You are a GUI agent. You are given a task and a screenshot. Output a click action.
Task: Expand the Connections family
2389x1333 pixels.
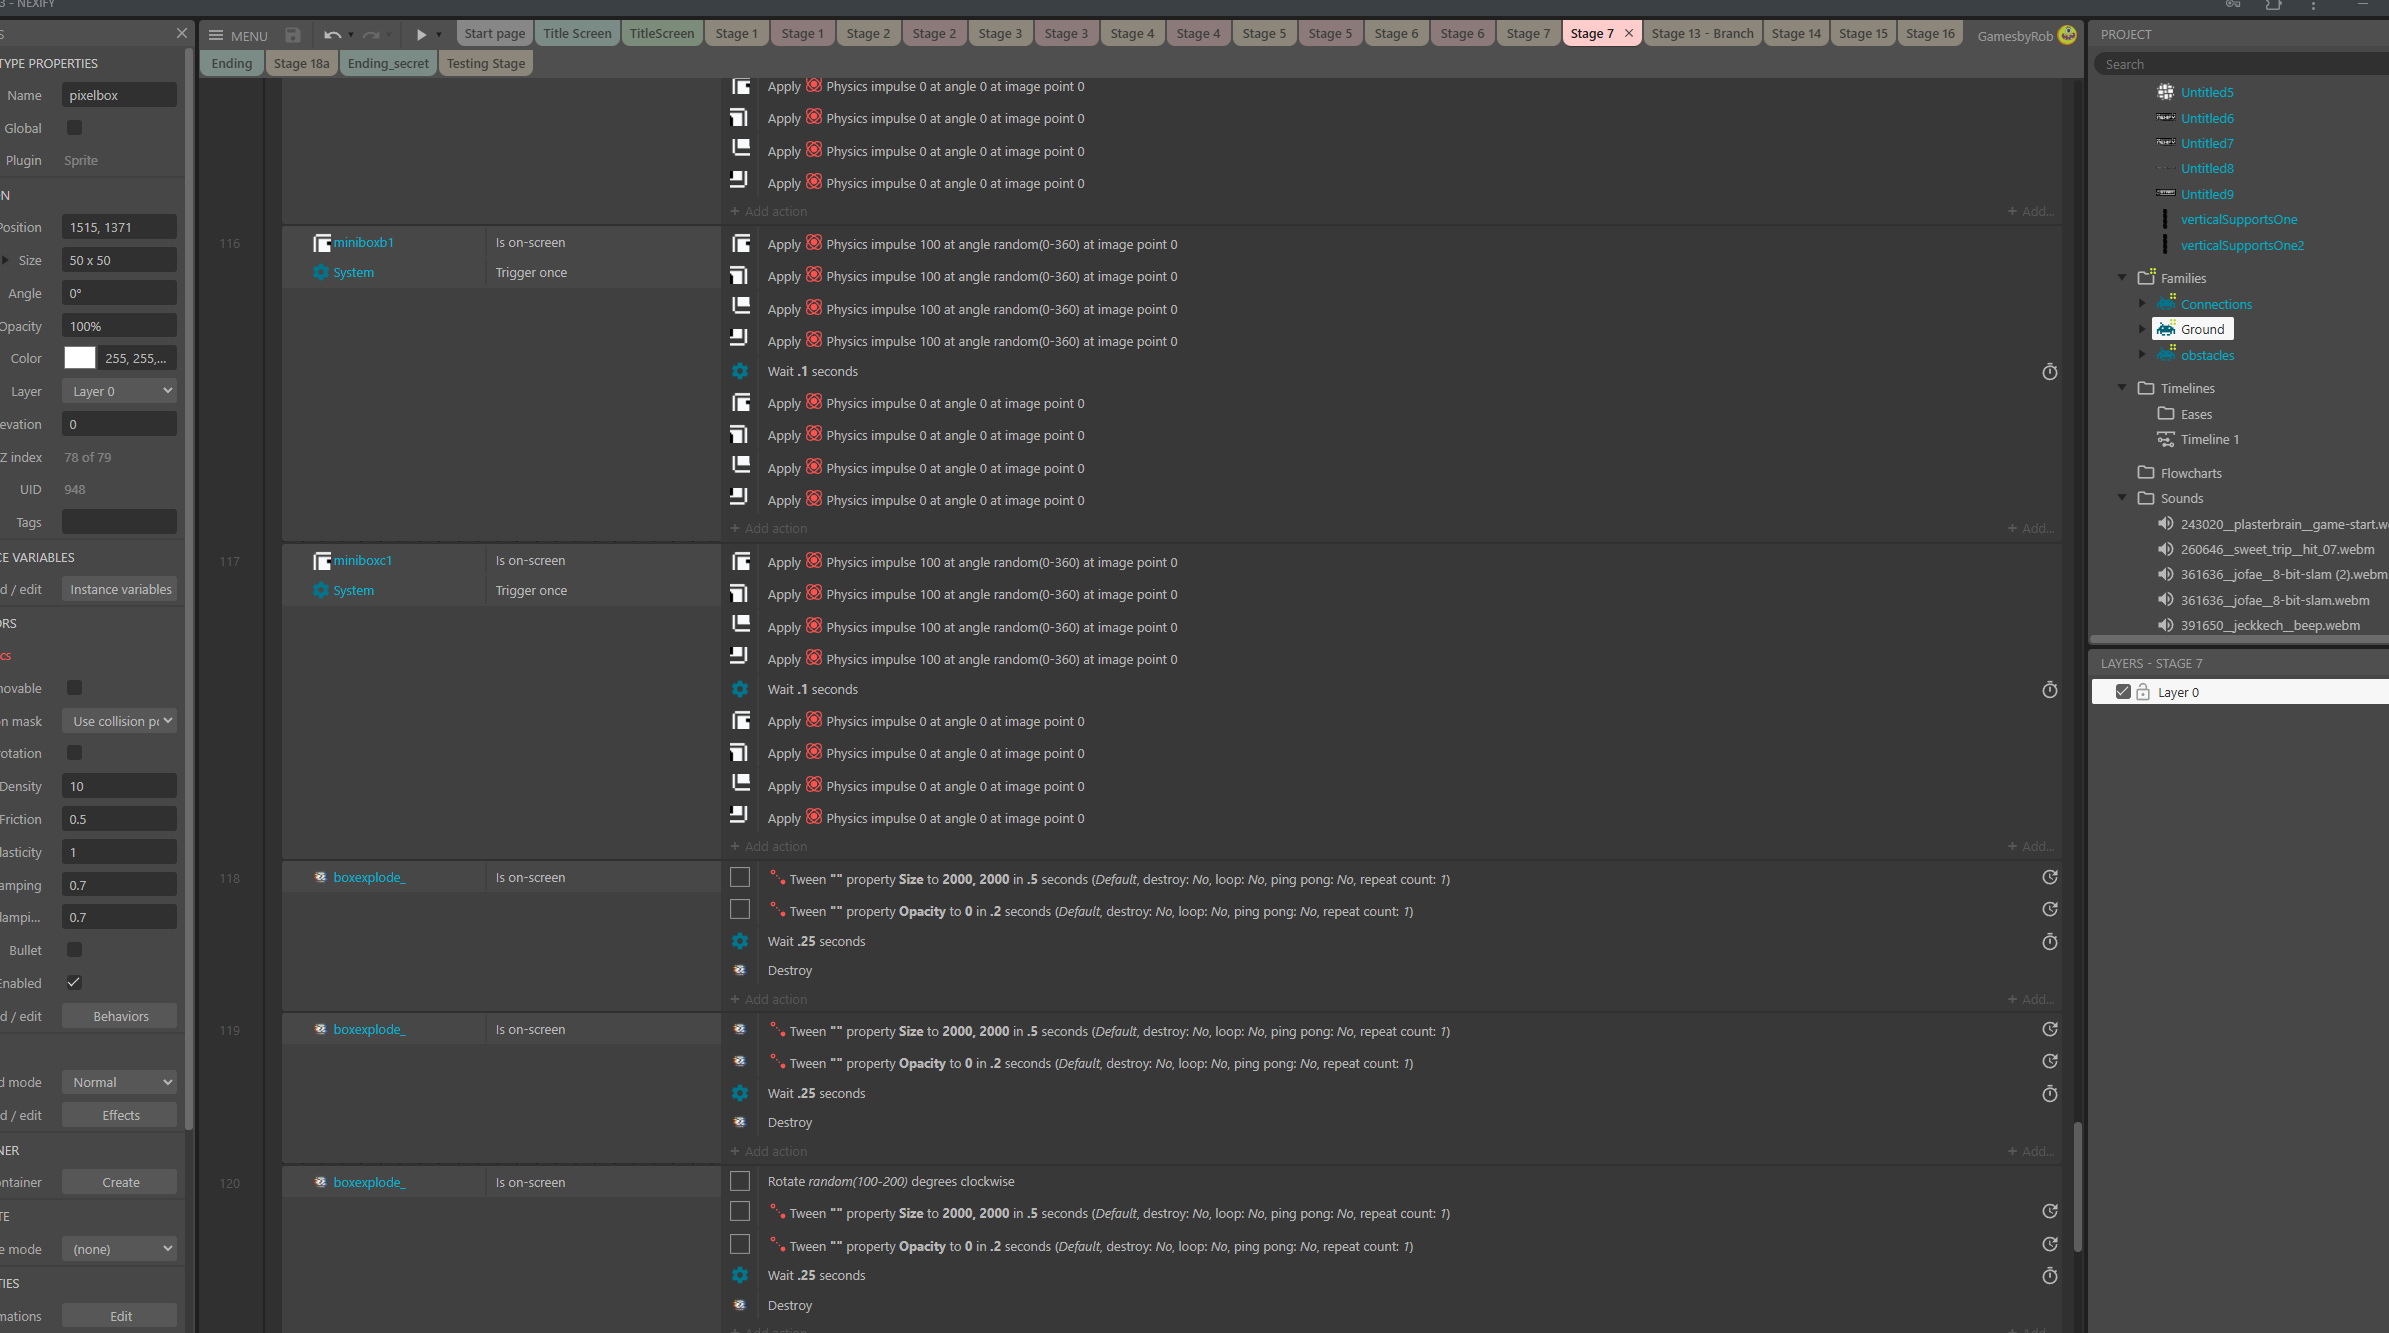pyautogui.click(x=2142, y=304)
